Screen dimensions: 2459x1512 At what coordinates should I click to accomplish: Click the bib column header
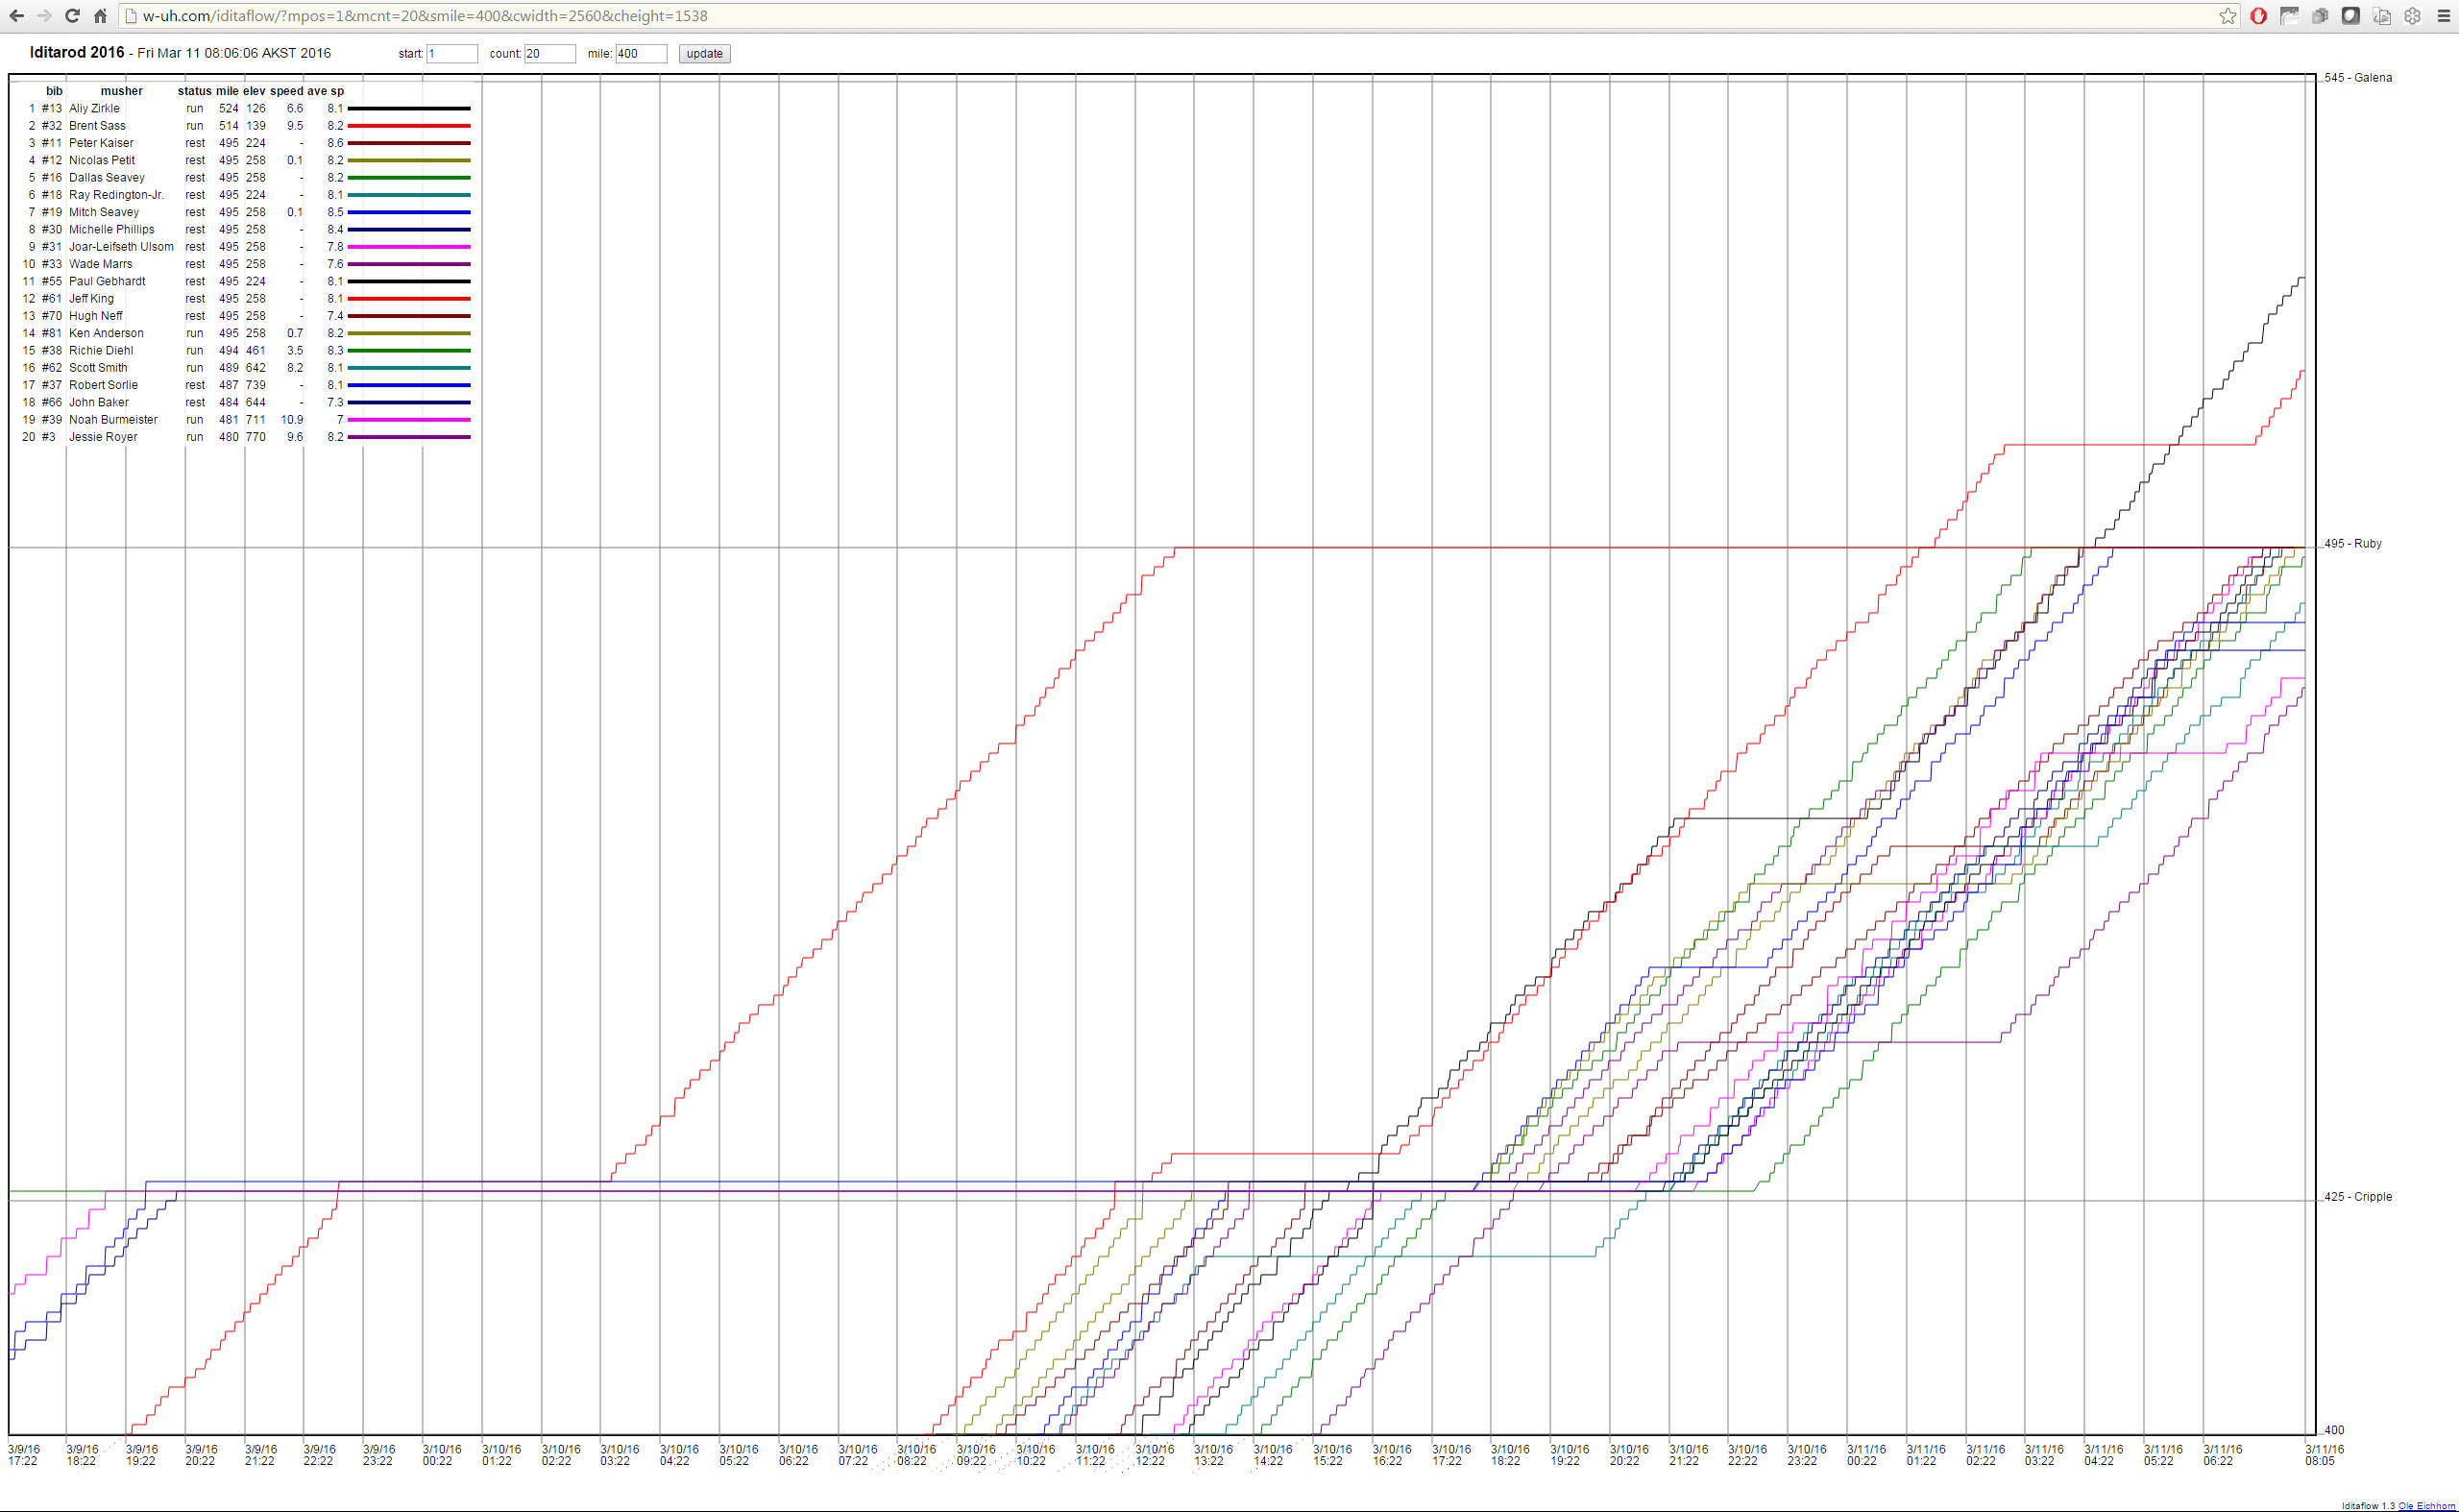(x=54, y=91)
